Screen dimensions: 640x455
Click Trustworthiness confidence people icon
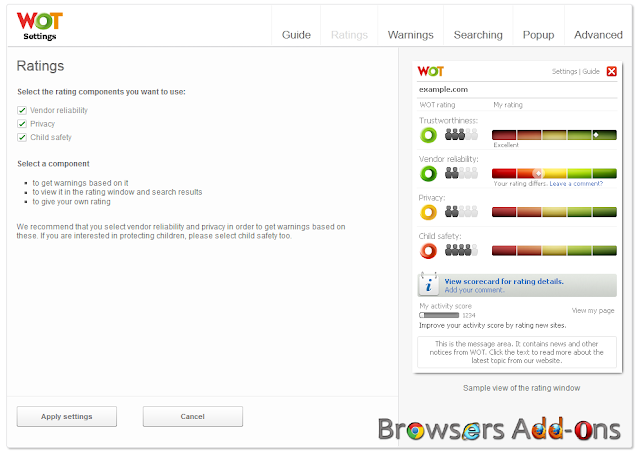click(461, 134)
